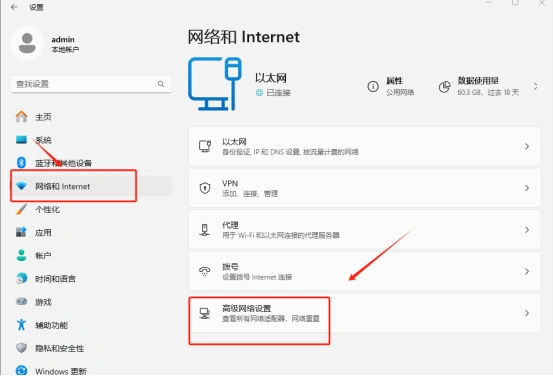Open the 拨号 settings card title
This screenshot has height=376, width=553.
point(230,267)
